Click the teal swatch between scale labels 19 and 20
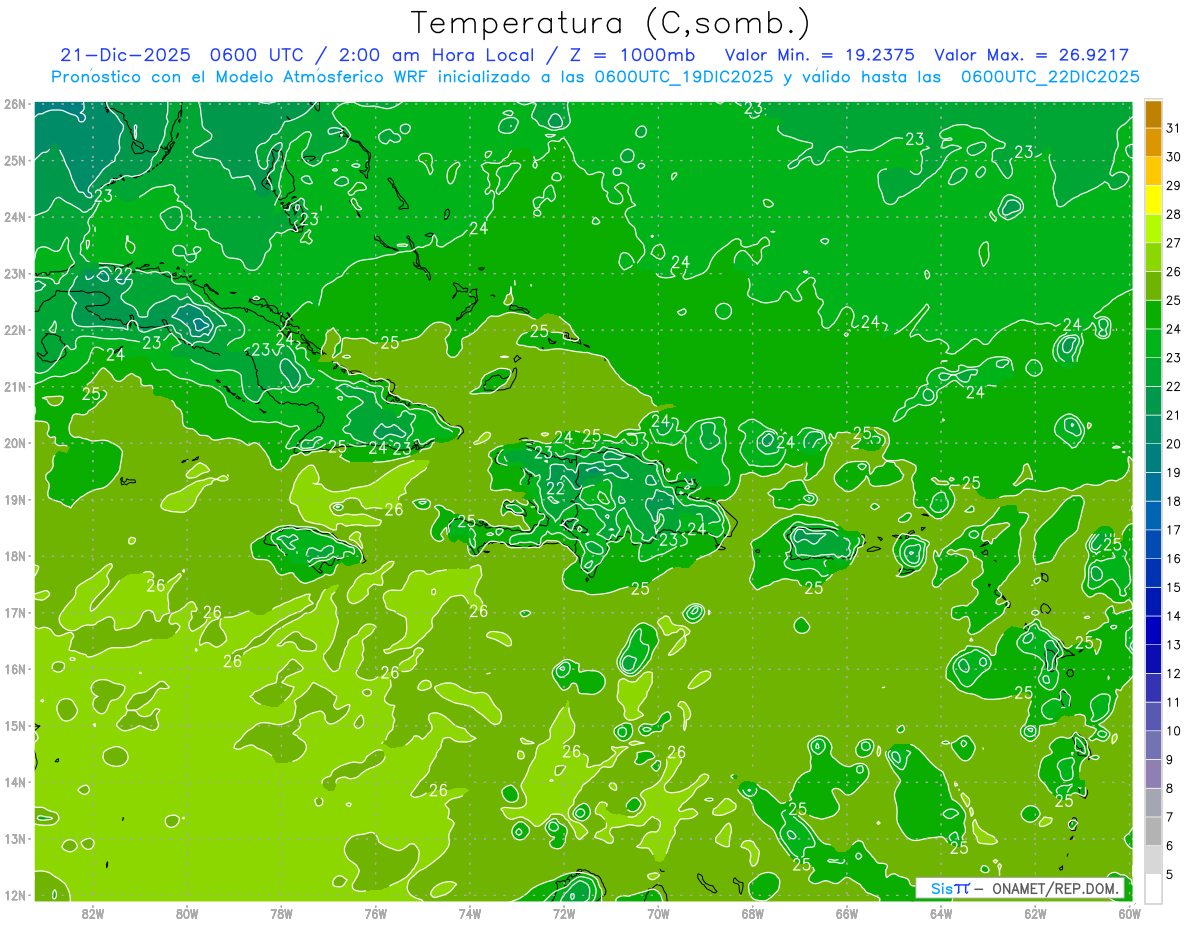 1153,458
